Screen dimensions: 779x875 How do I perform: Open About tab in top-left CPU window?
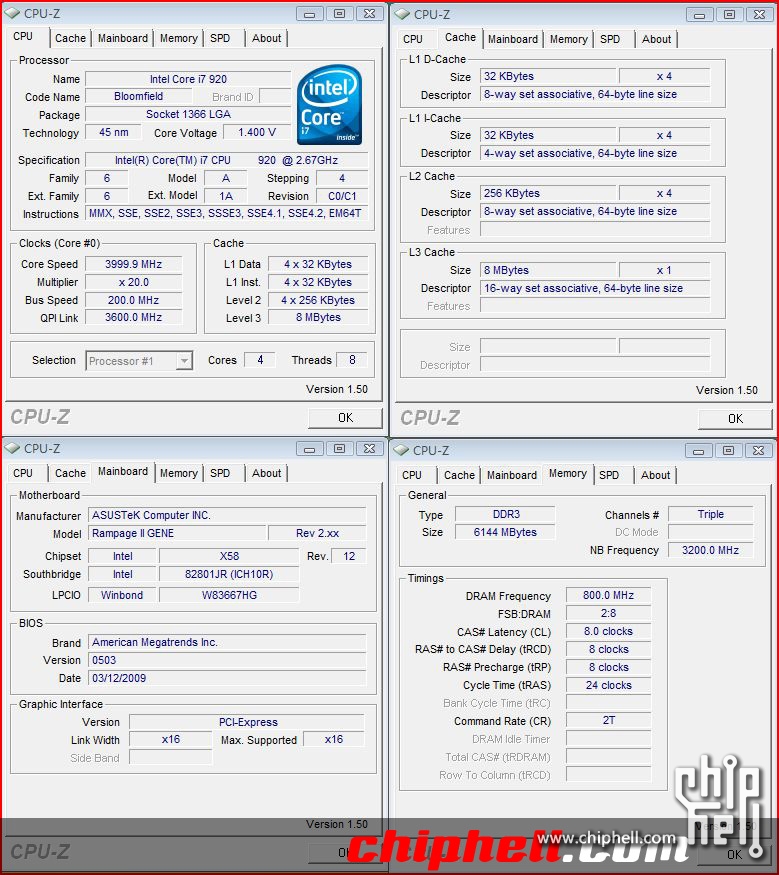click(266, 38)
